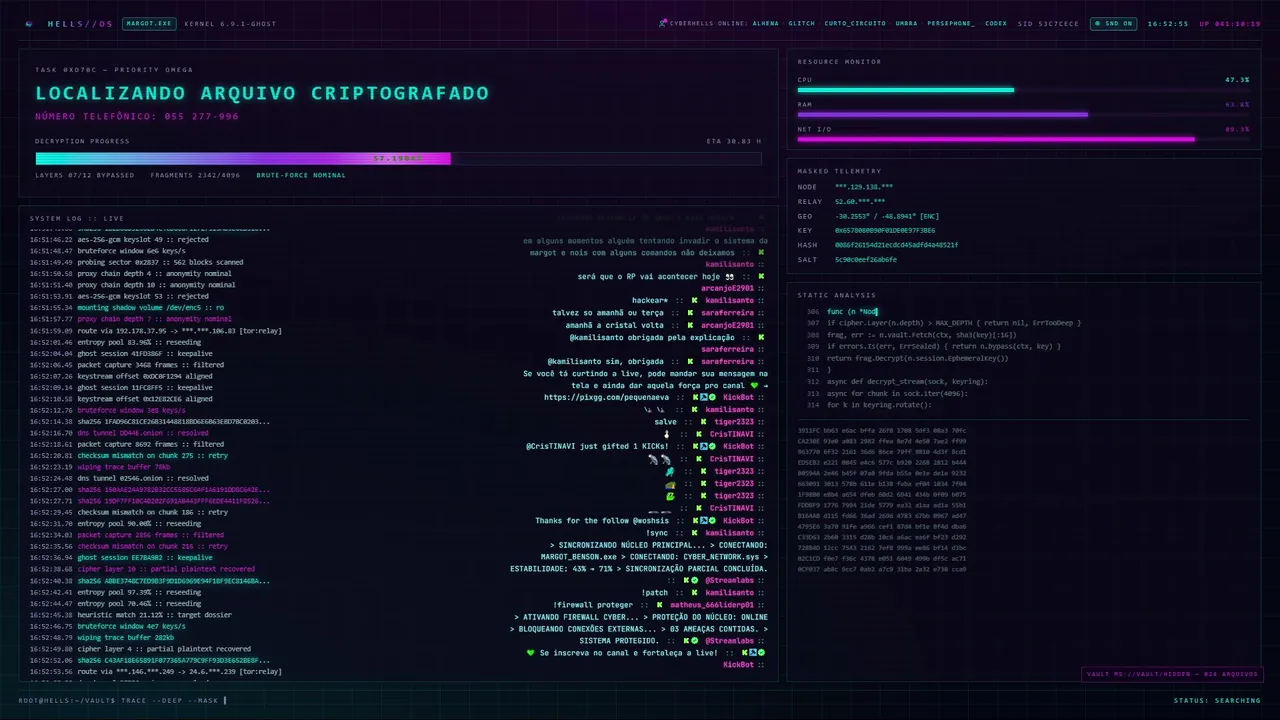Viewport: 1280px width, 720px height.
Task: Click the HASH value 0086f26154d21ecdcd45adfd4a40521f
Action: (896, 245)
